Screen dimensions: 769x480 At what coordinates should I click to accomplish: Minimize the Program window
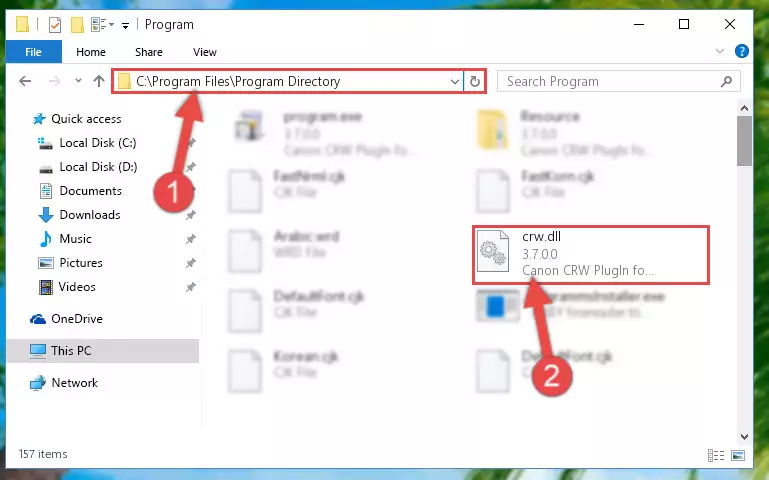[639, 24]
